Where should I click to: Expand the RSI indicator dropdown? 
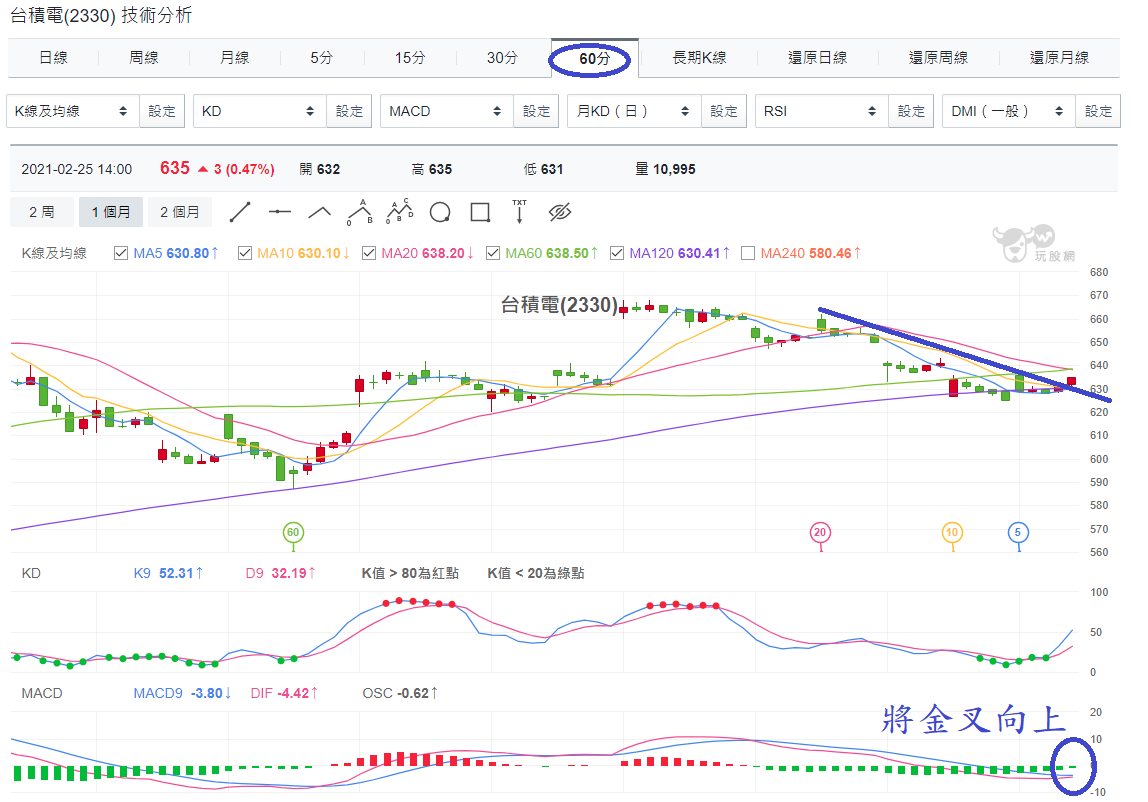point(821,111)
